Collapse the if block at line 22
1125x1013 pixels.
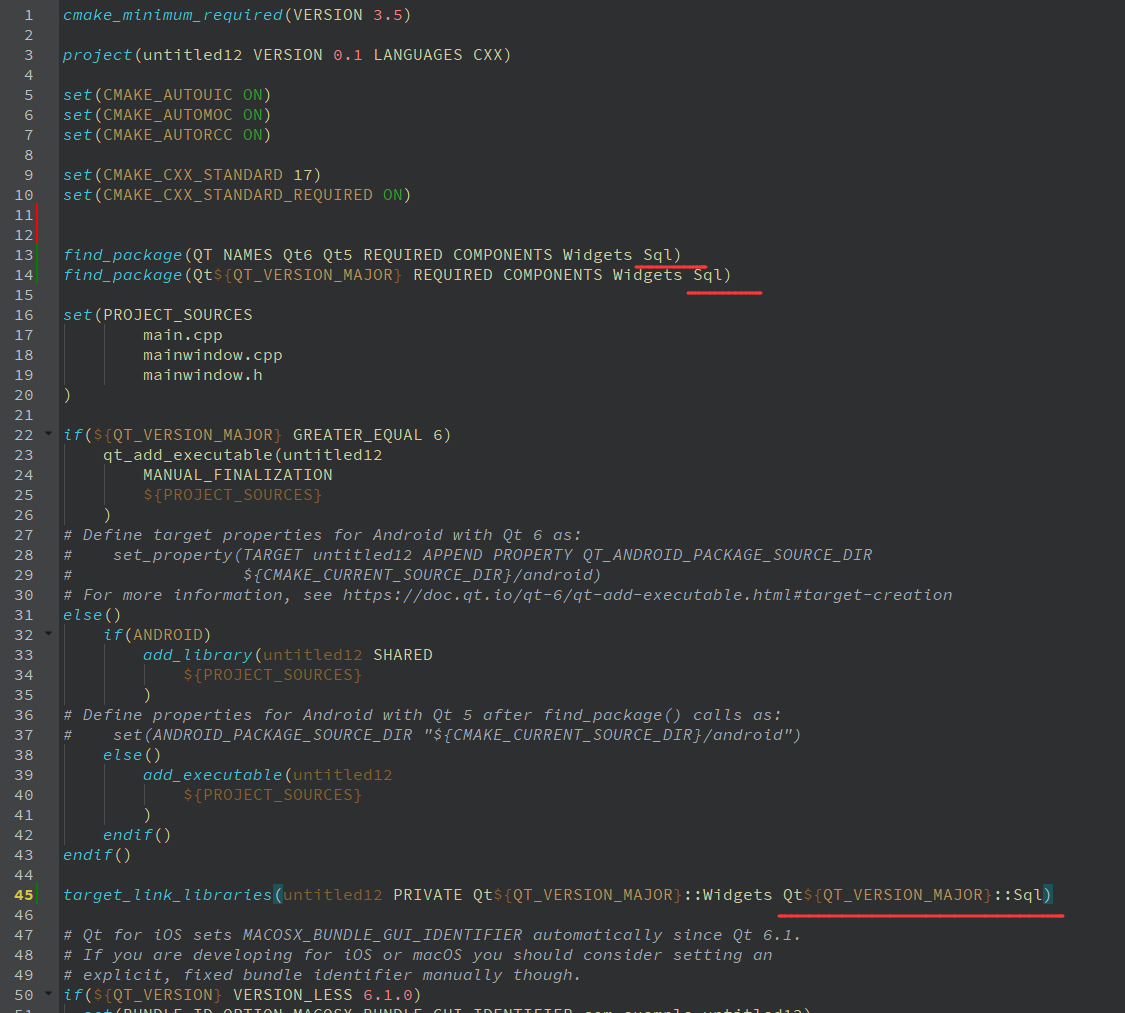tap(46, 434)
